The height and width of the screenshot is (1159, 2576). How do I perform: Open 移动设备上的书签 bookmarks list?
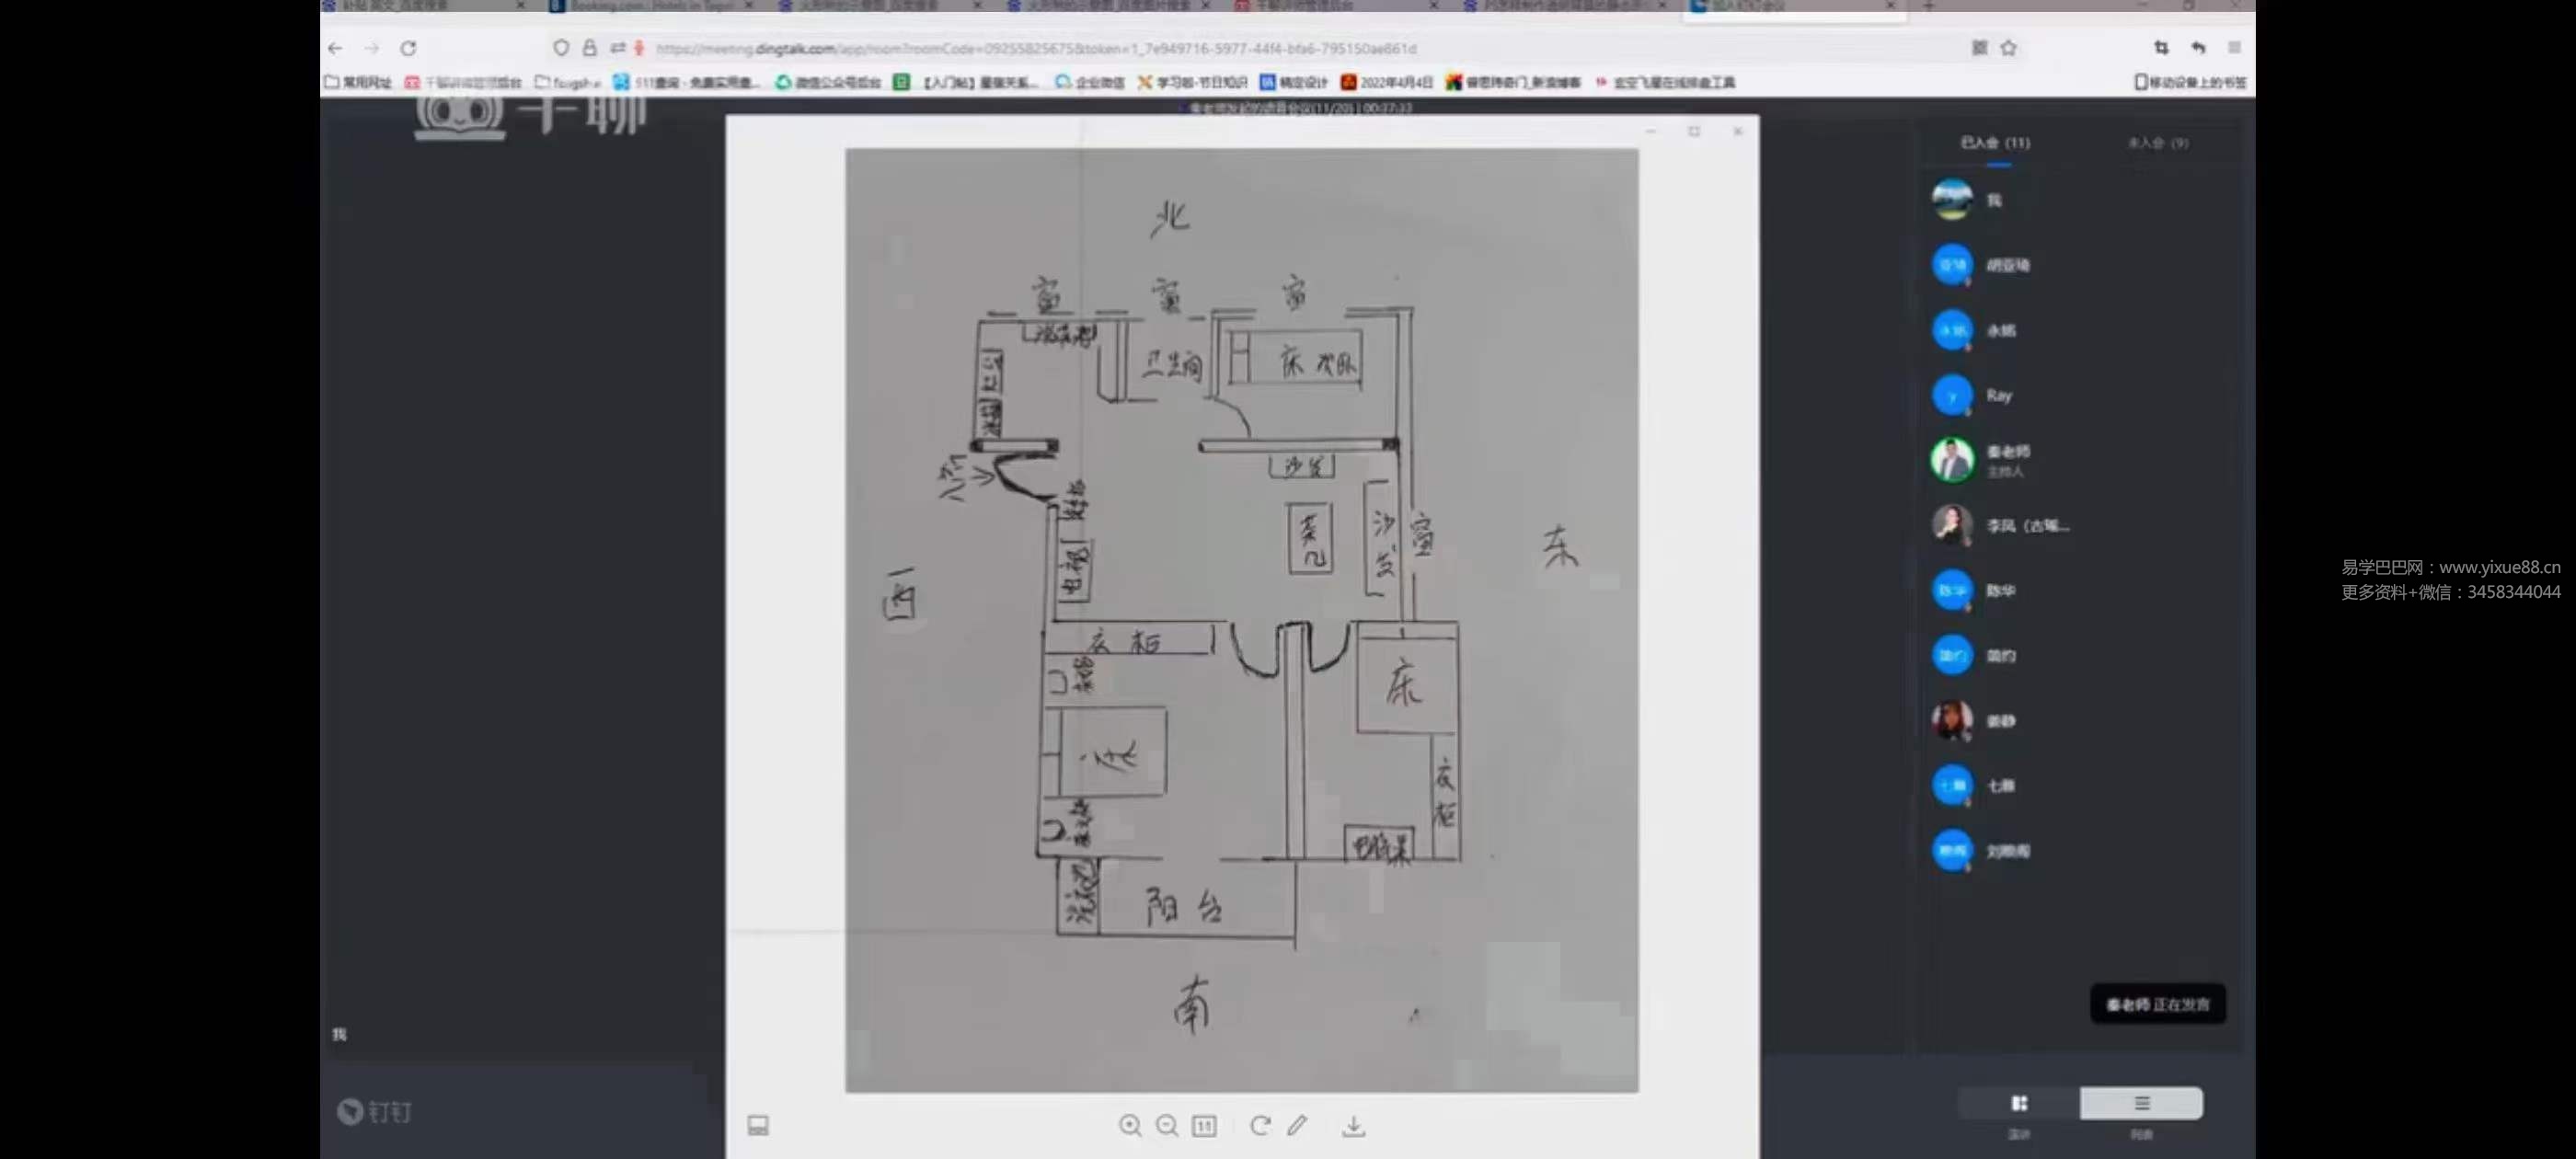[x=2190, y=82]
